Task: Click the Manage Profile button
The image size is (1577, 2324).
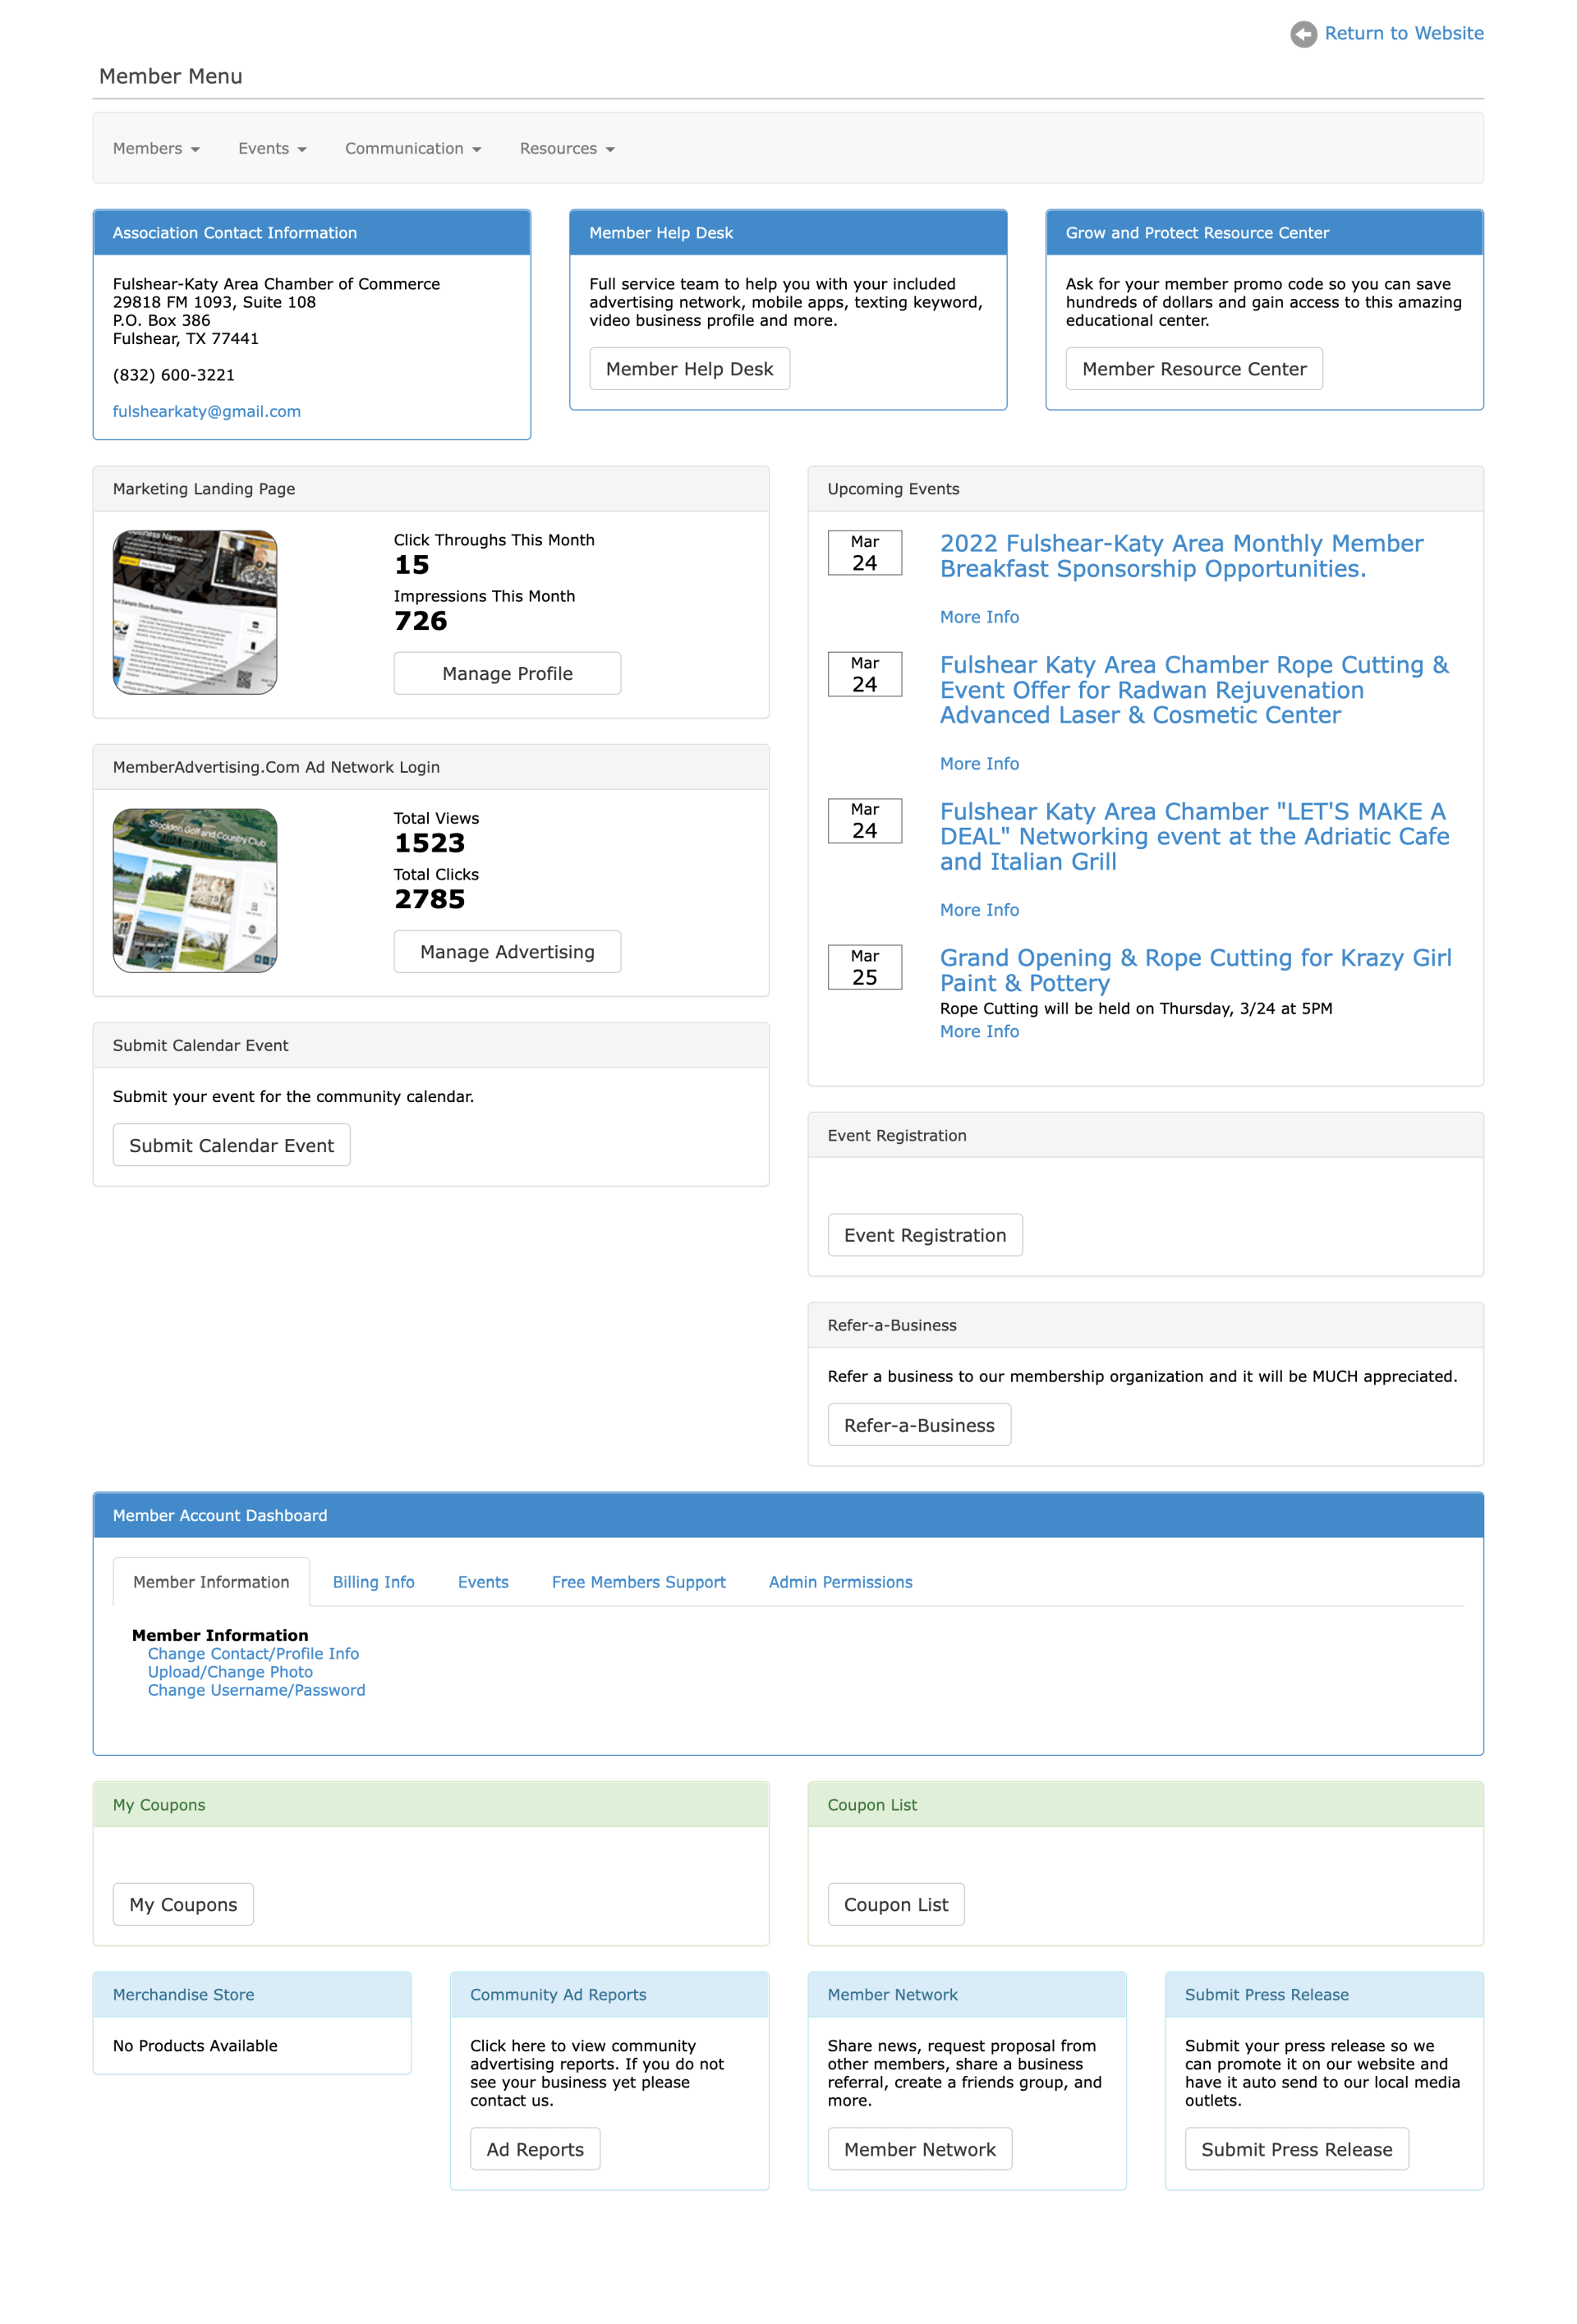Action: tap(506, 673)
